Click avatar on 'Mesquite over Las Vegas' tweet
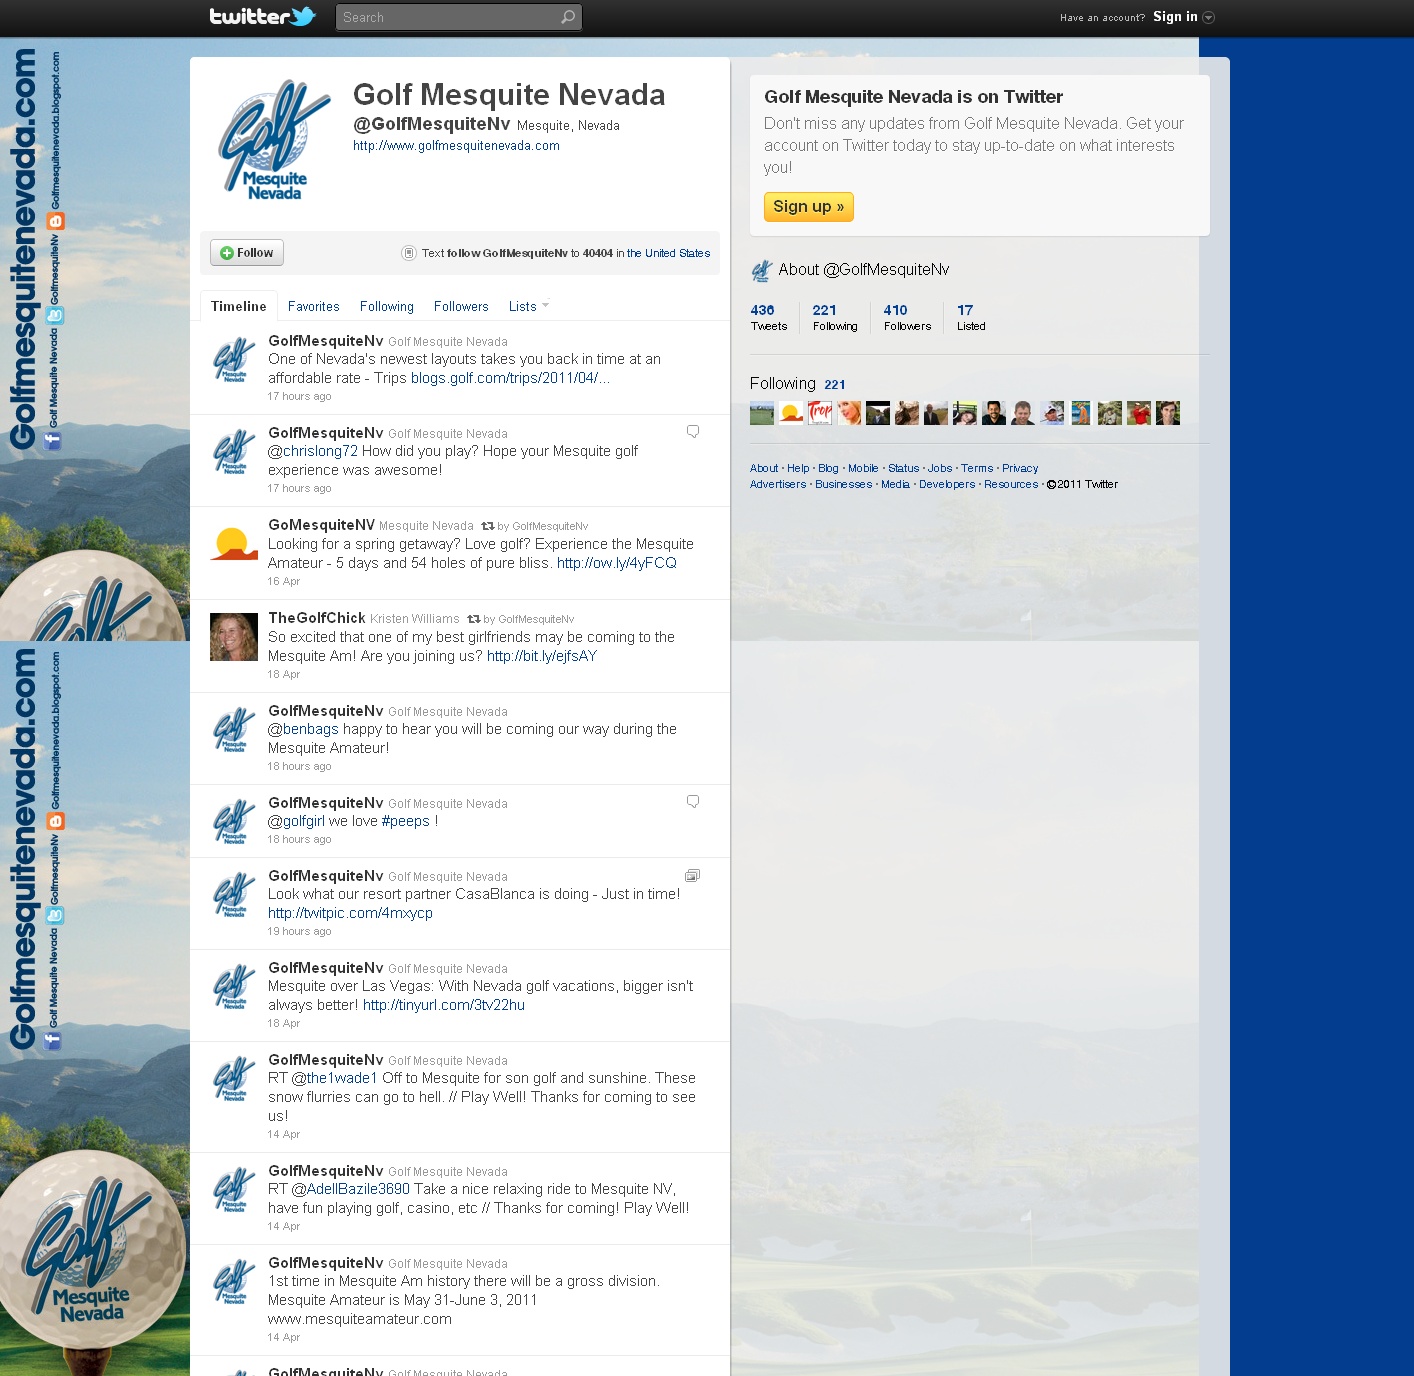This screenshot has height=1376, width=1414. tap(234, 987)
